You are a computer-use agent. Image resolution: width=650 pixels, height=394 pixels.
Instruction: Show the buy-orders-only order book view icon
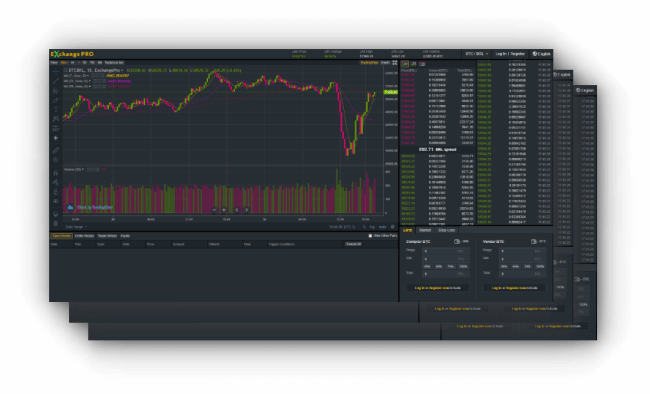click(413, 64)
